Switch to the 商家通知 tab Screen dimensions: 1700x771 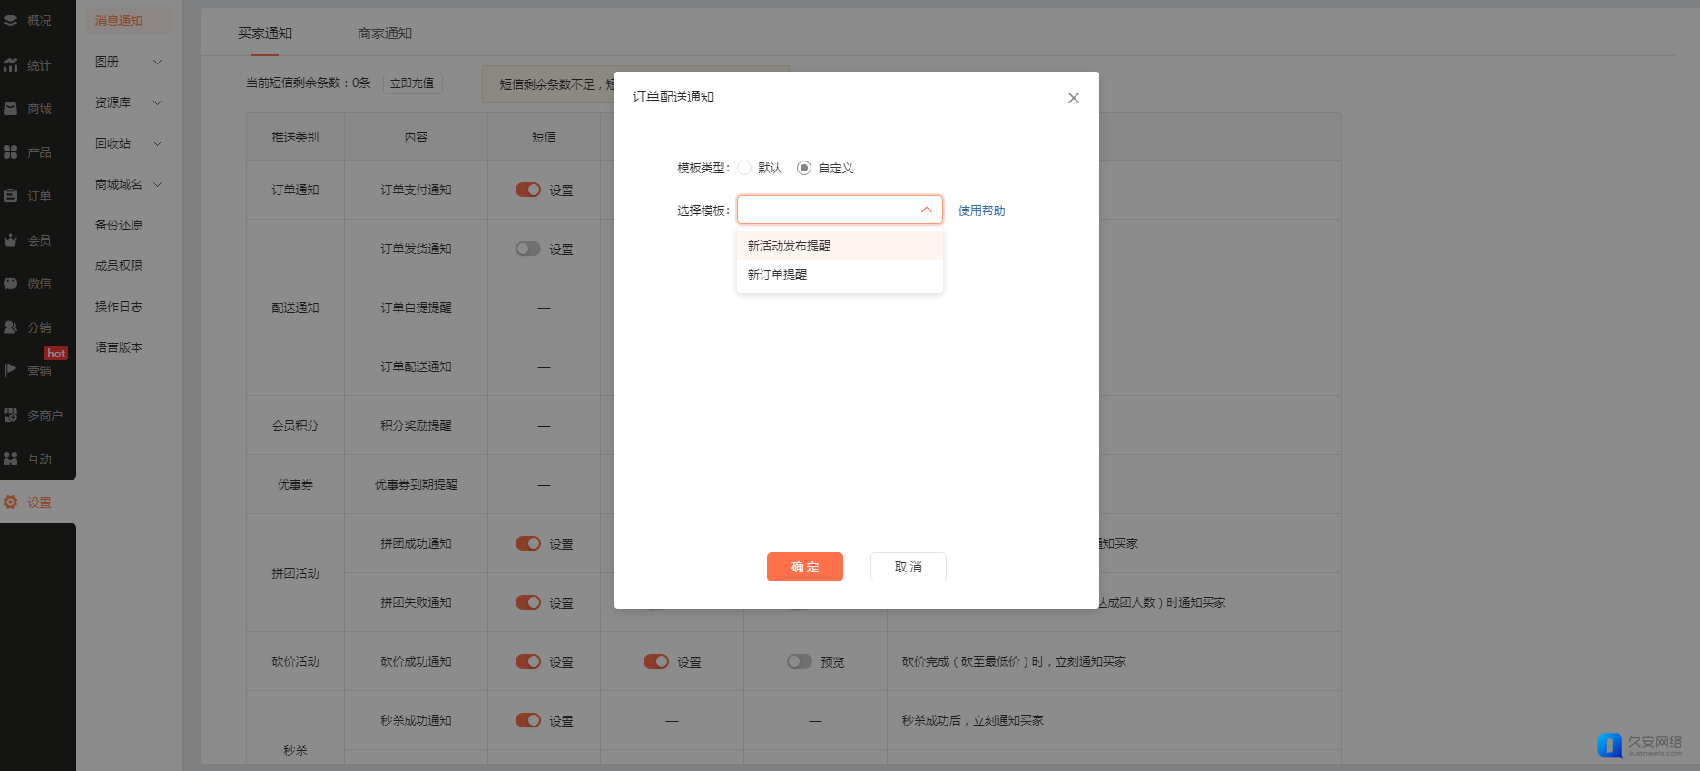click(x=385, y=33)
